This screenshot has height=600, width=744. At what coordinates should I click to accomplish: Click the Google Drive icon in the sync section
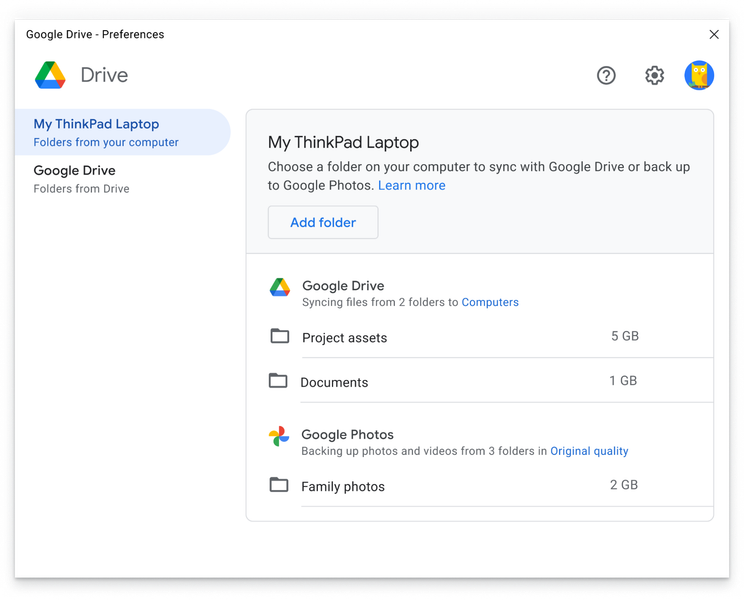pyautogui.click(x=280, y=287)
